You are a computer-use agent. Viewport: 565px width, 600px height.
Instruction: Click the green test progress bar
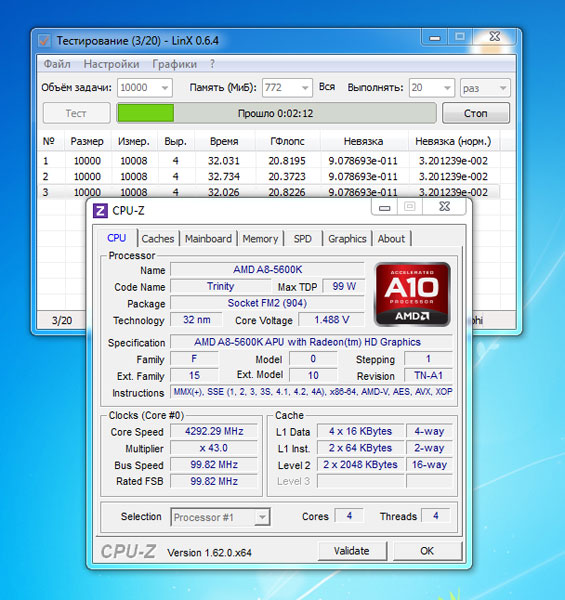click(x=276, y=113)
